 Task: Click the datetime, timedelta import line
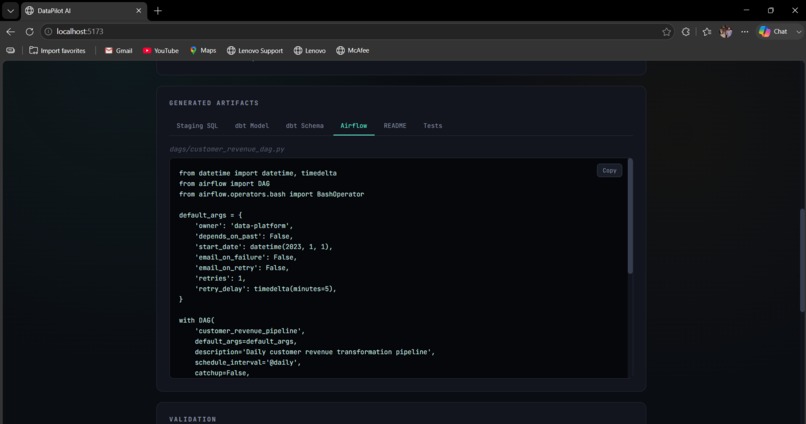(x=258, y=173)
